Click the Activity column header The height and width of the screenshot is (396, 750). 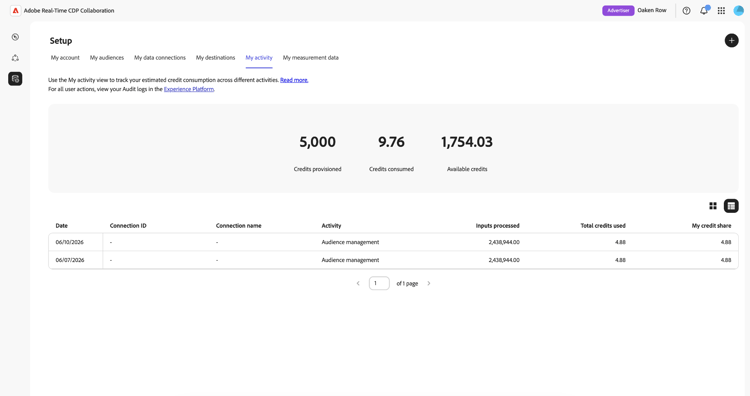click(x=331, y=225)
